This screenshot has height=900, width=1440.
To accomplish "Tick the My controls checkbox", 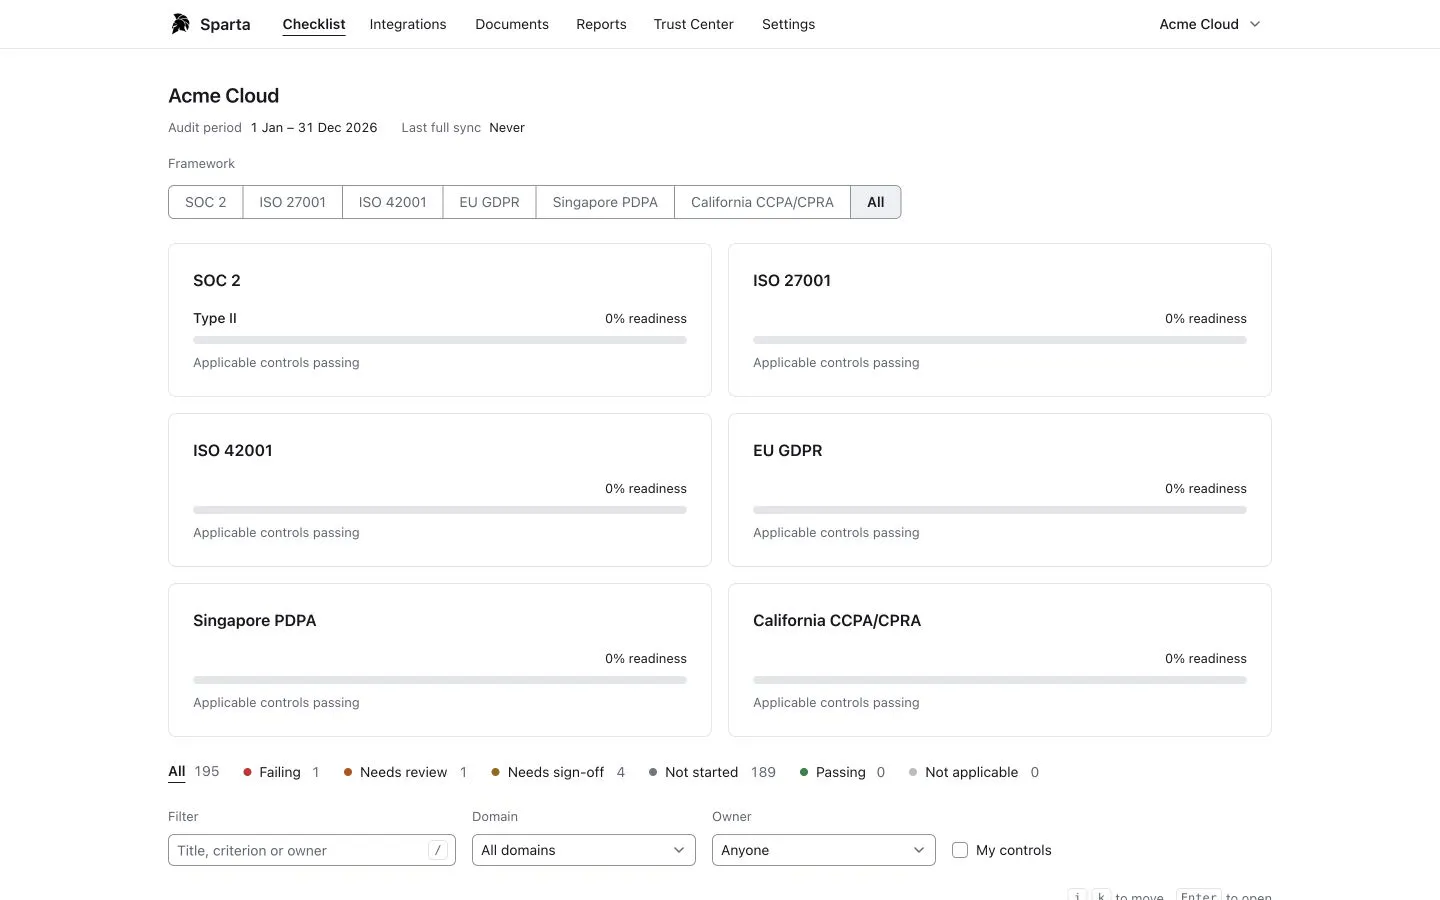I will (x=960, y=850).
